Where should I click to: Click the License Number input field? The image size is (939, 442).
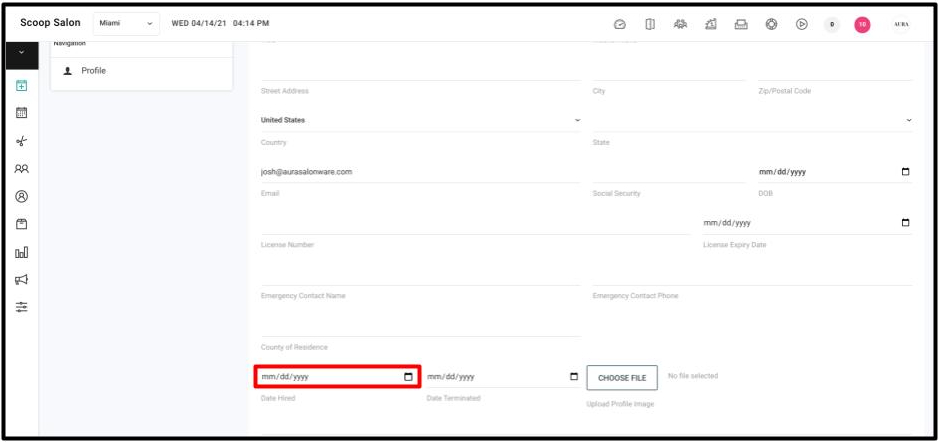pos(476,223)
